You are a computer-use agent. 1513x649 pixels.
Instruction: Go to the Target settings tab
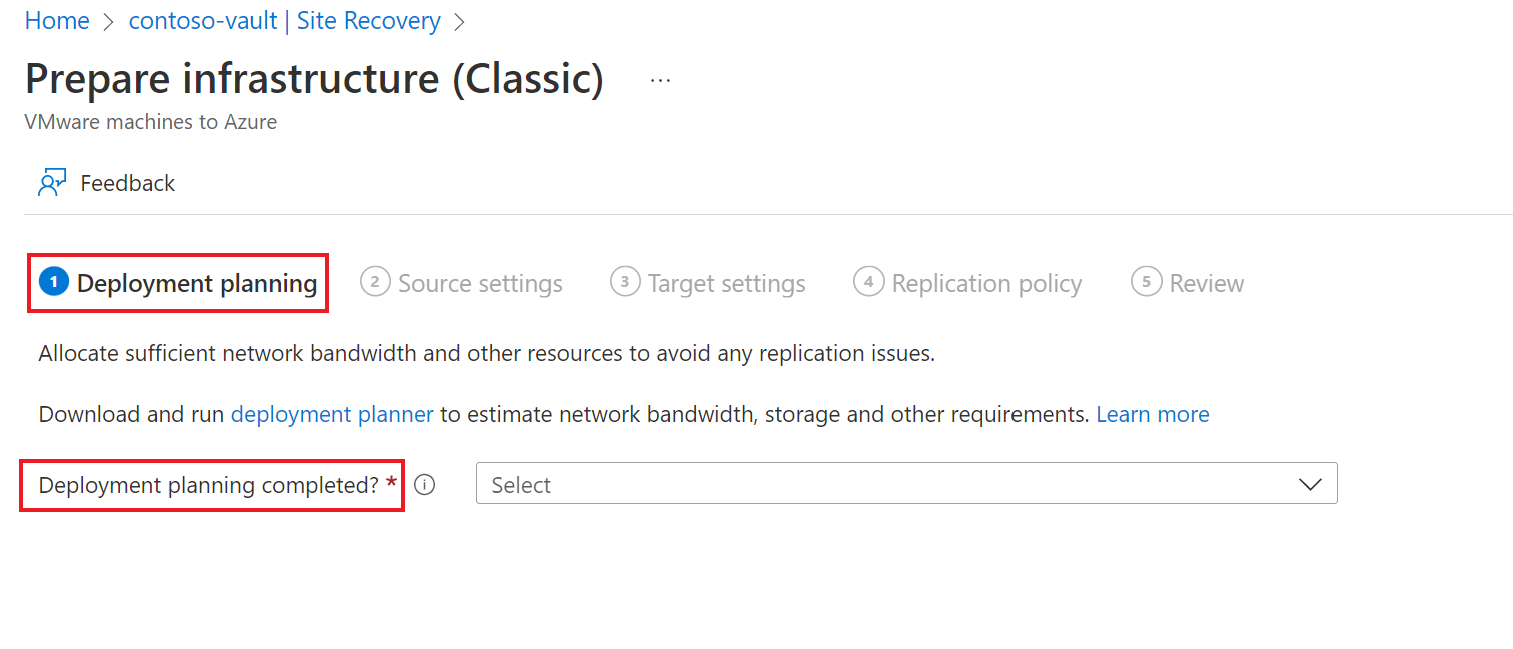click(x=726, y=284)
